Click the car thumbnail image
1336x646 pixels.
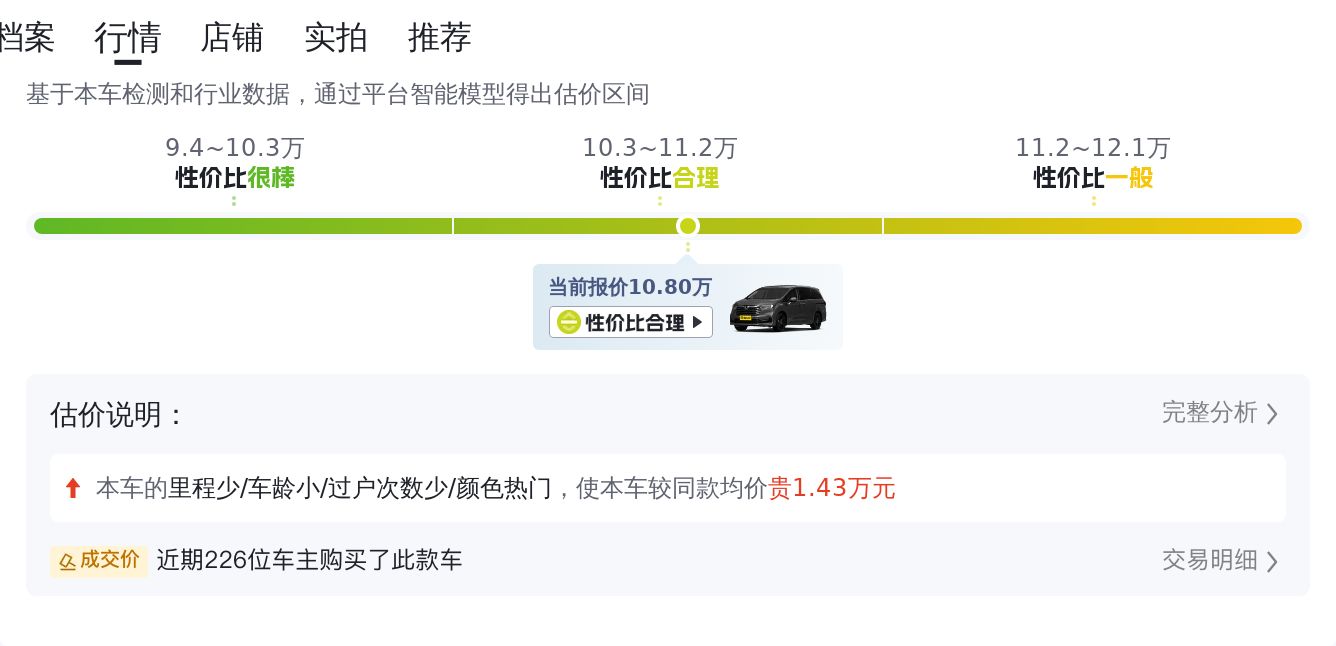[x=778, y=308]
